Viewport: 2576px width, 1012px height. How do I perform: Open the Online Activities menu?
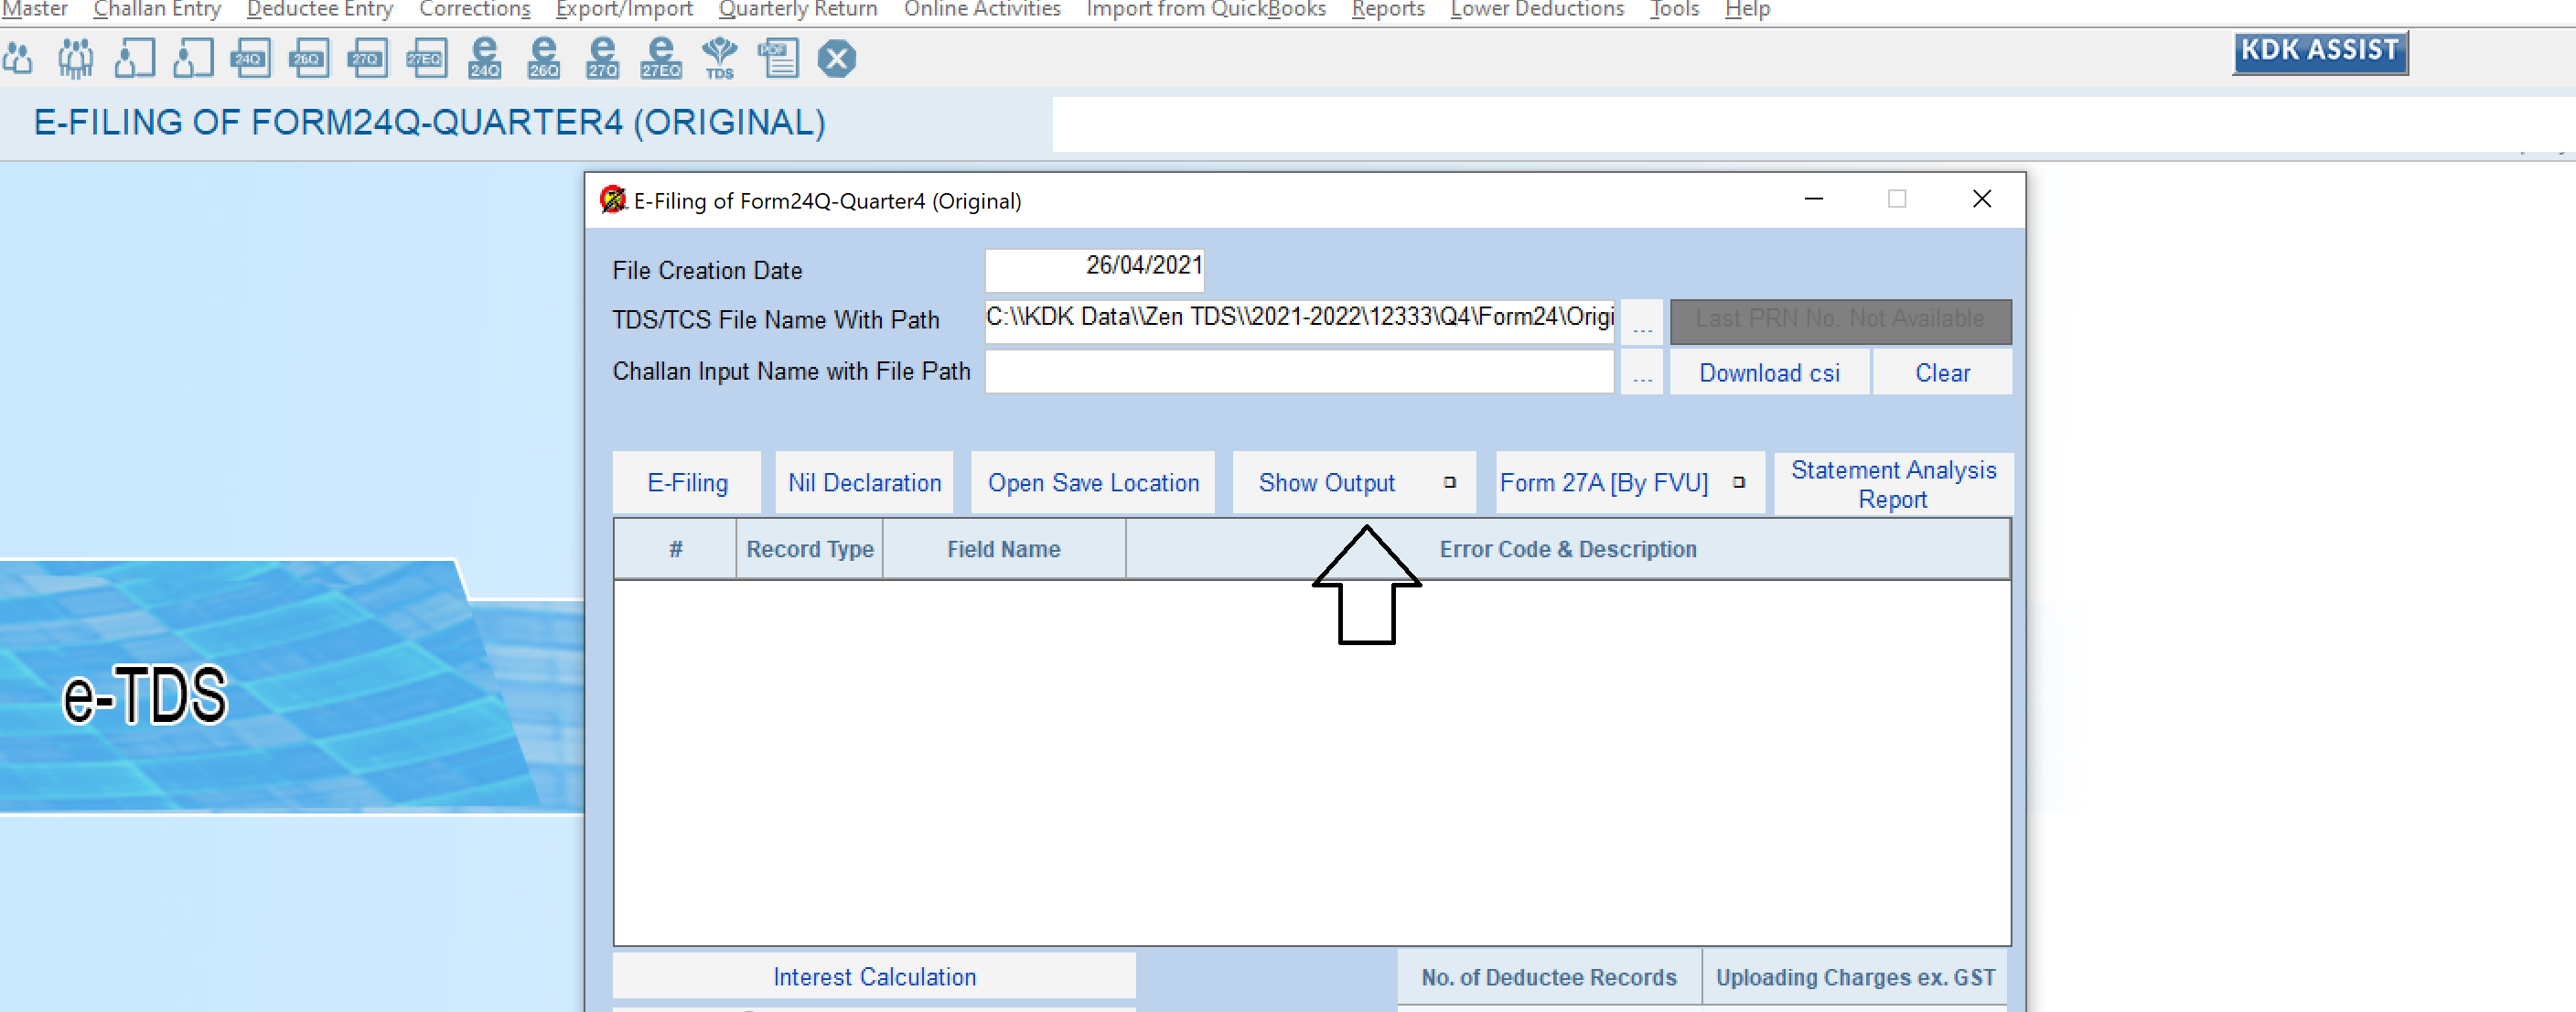pyautogui.click(x=981, y=10)
